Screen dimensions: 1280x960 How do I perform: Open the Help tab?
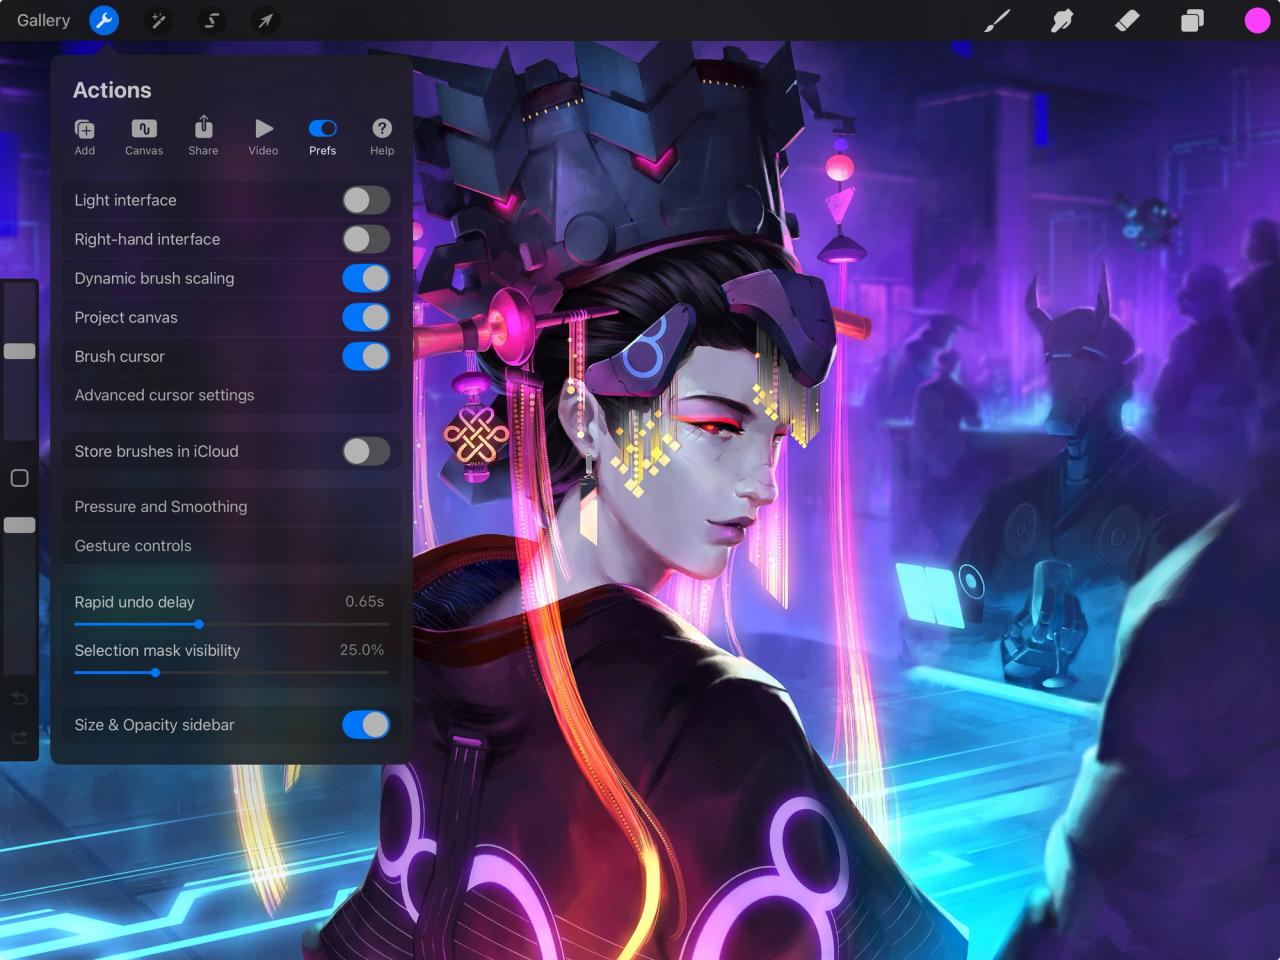[382, 137]
